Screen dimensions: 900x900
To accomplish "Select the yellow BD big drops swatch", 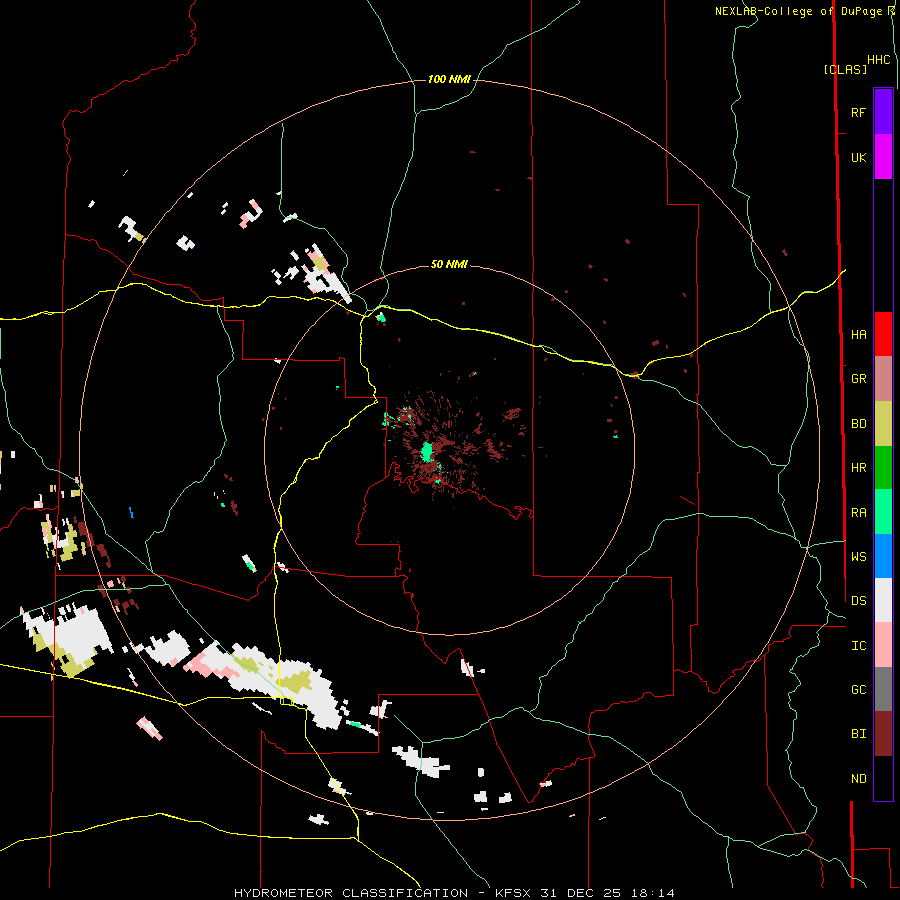I will pyautogui.click(x=883, y=423).
